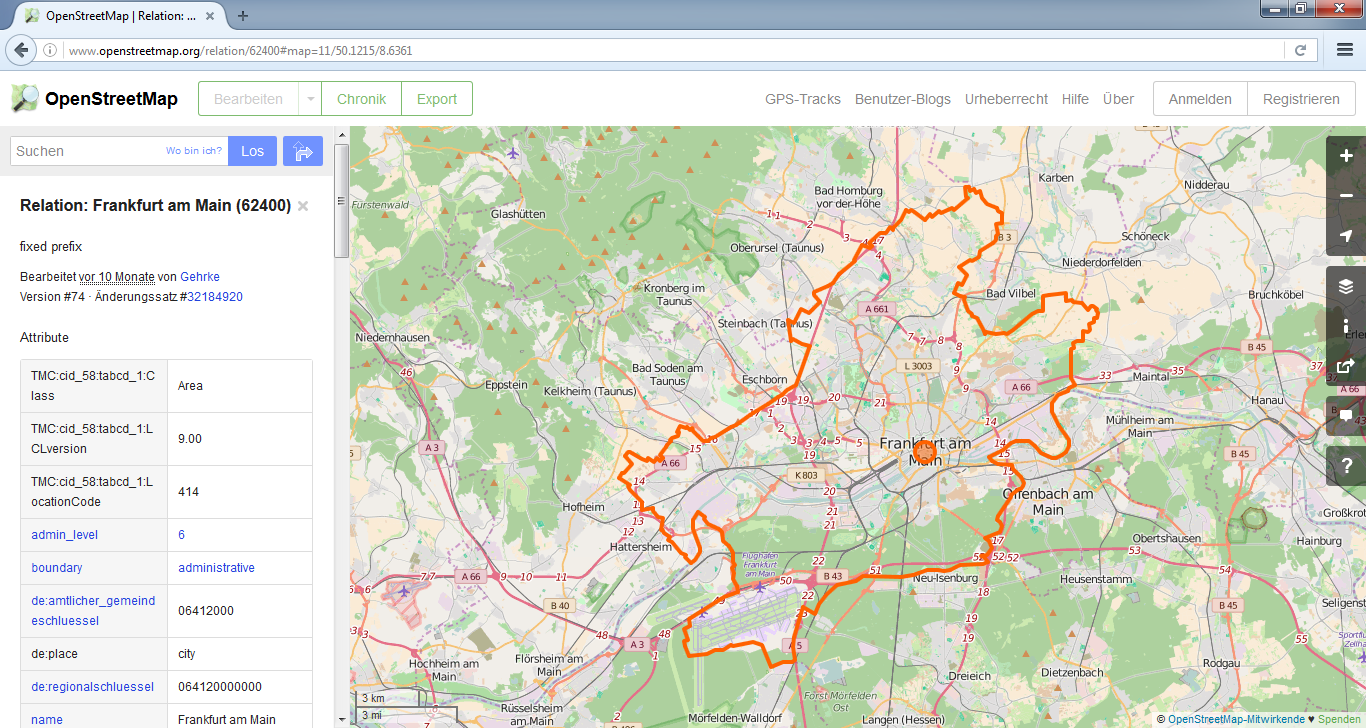The width and height of the screenshot is (1366, 728).
Task: Open the map layers panel
Action: 1346,286
